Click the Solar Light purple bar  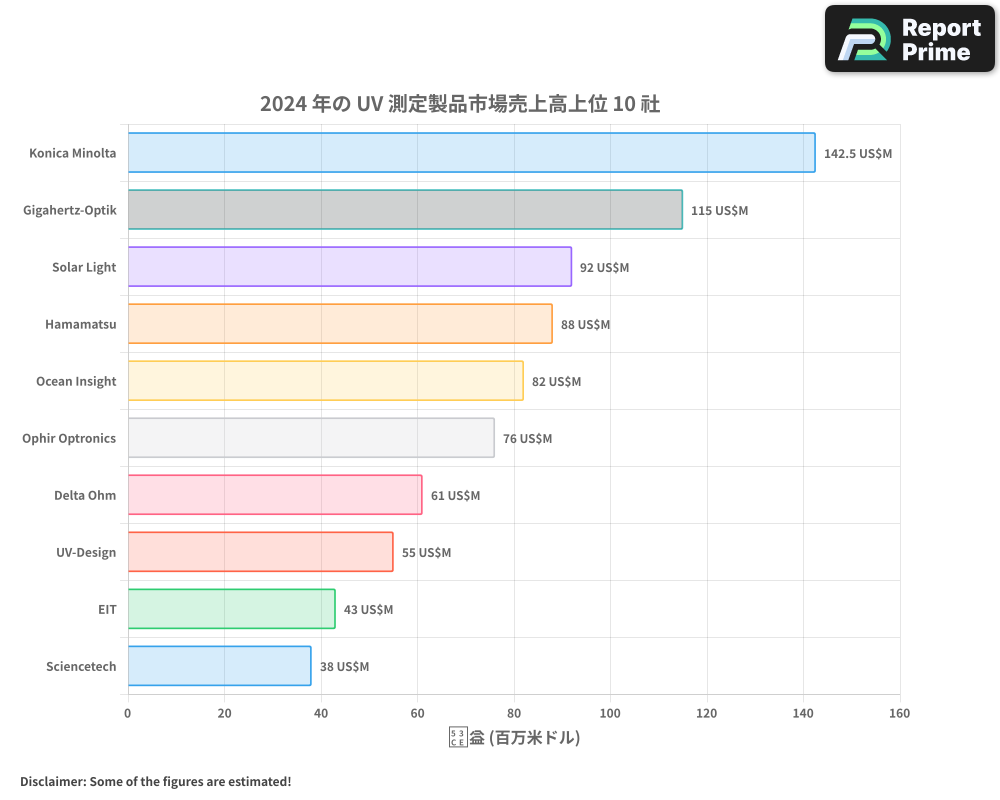[x=349, y=267]
